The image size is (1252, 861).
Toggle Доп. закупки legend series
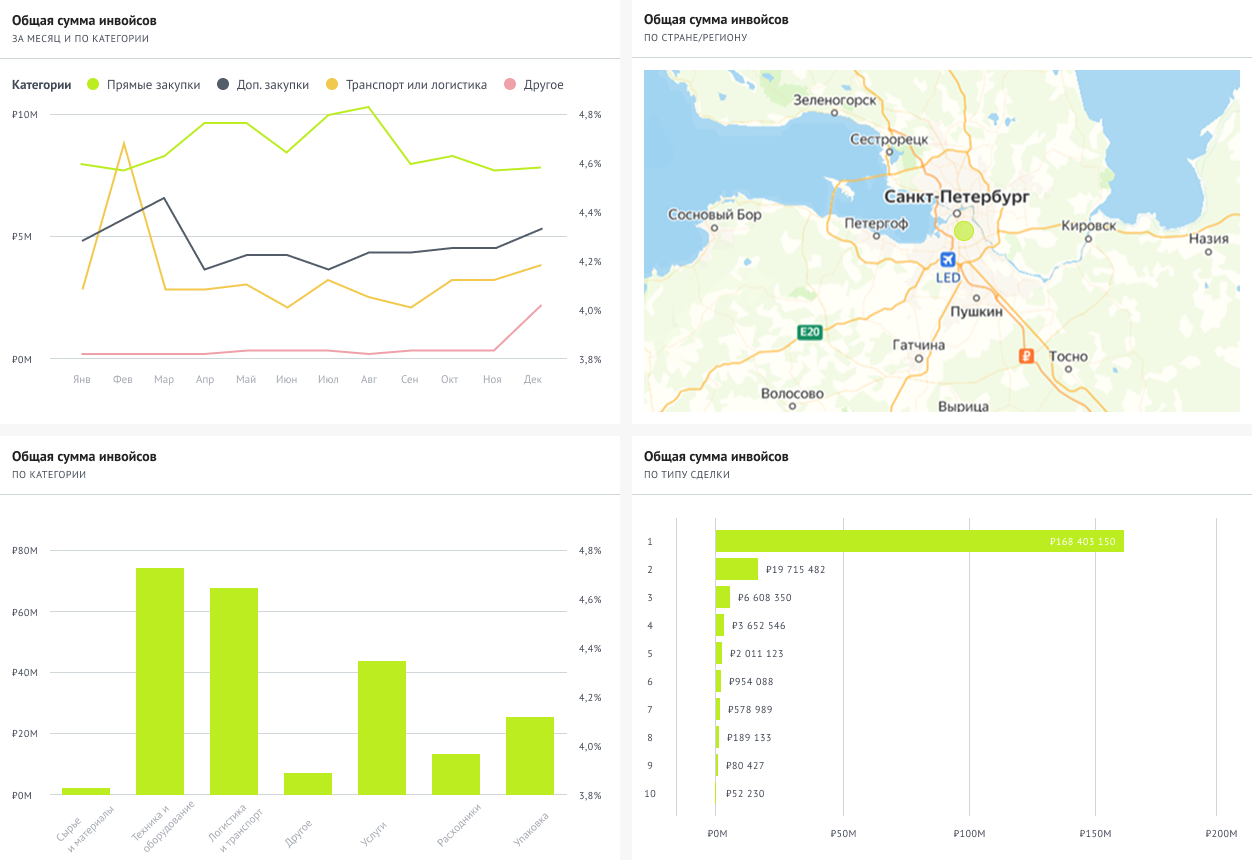click(x=263, y=85)
